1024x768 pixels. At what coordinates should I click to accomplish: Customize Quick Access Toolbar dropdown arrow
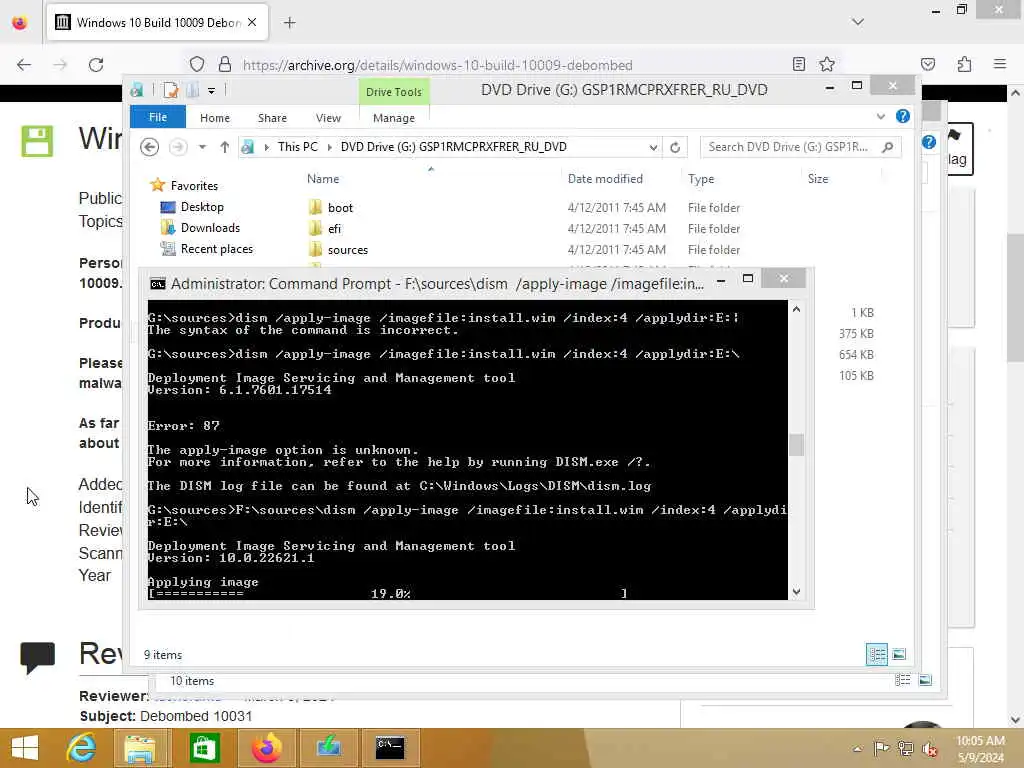pyautogui.click(x=212, y=91)
